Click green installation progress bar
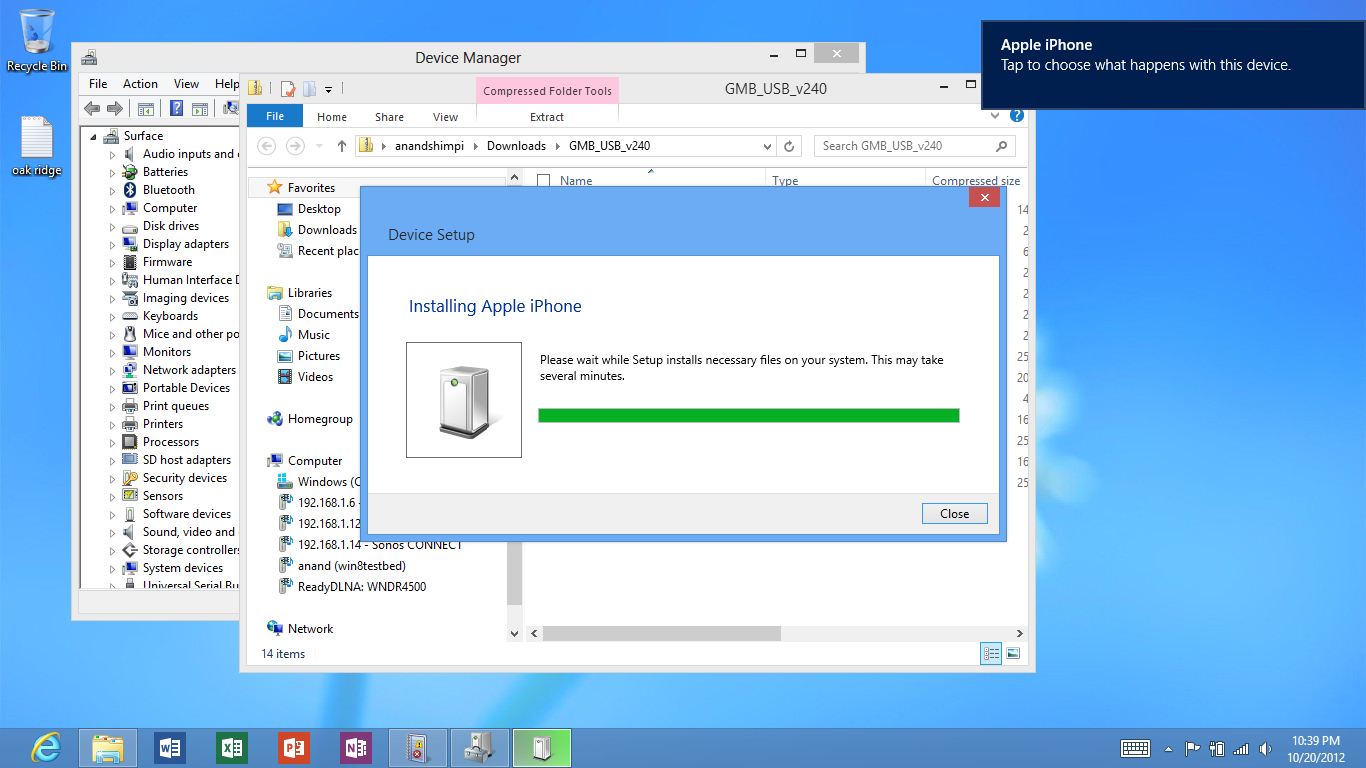Viewport: 1366px width, 768px height. [748, 415]
